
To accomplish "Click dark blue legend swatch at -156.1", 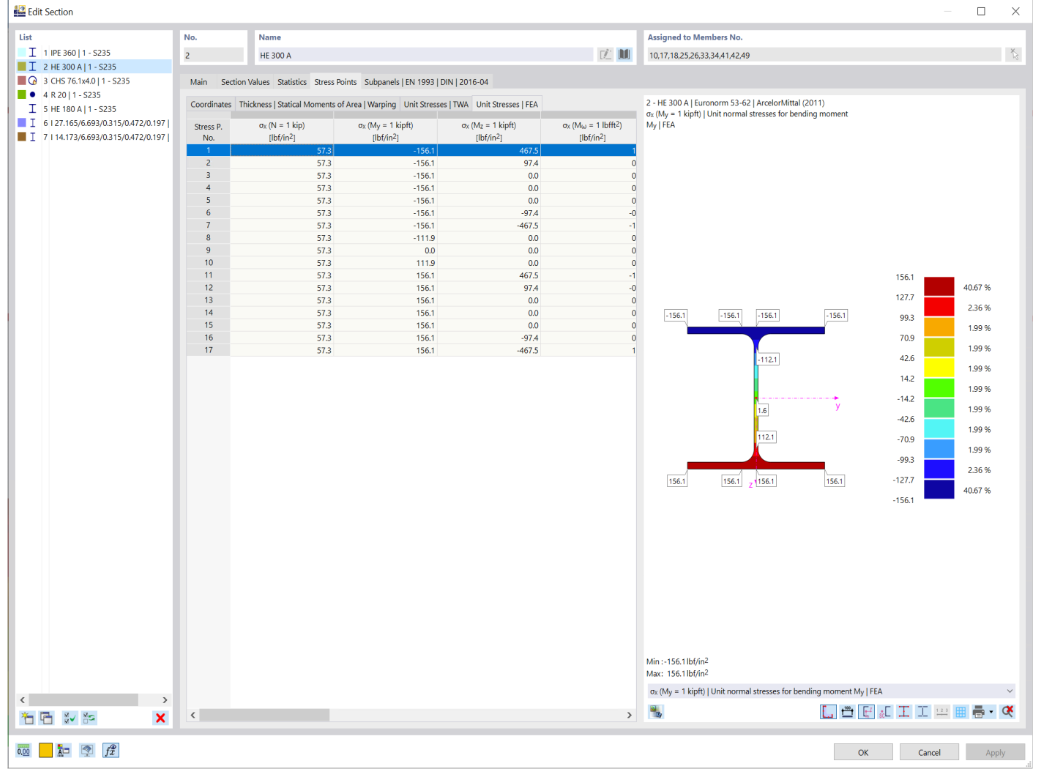I will tap(939, 490).
